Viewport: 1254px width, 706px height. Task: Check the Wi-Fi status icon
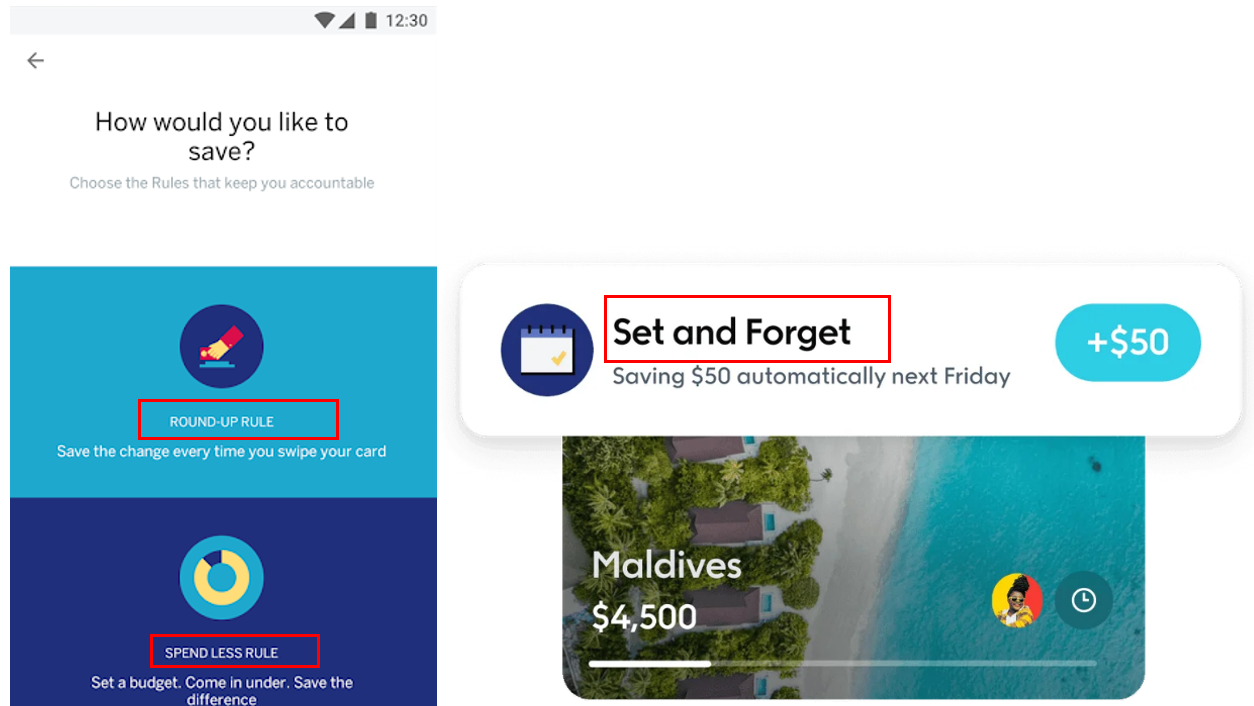(x=324, y=20)
